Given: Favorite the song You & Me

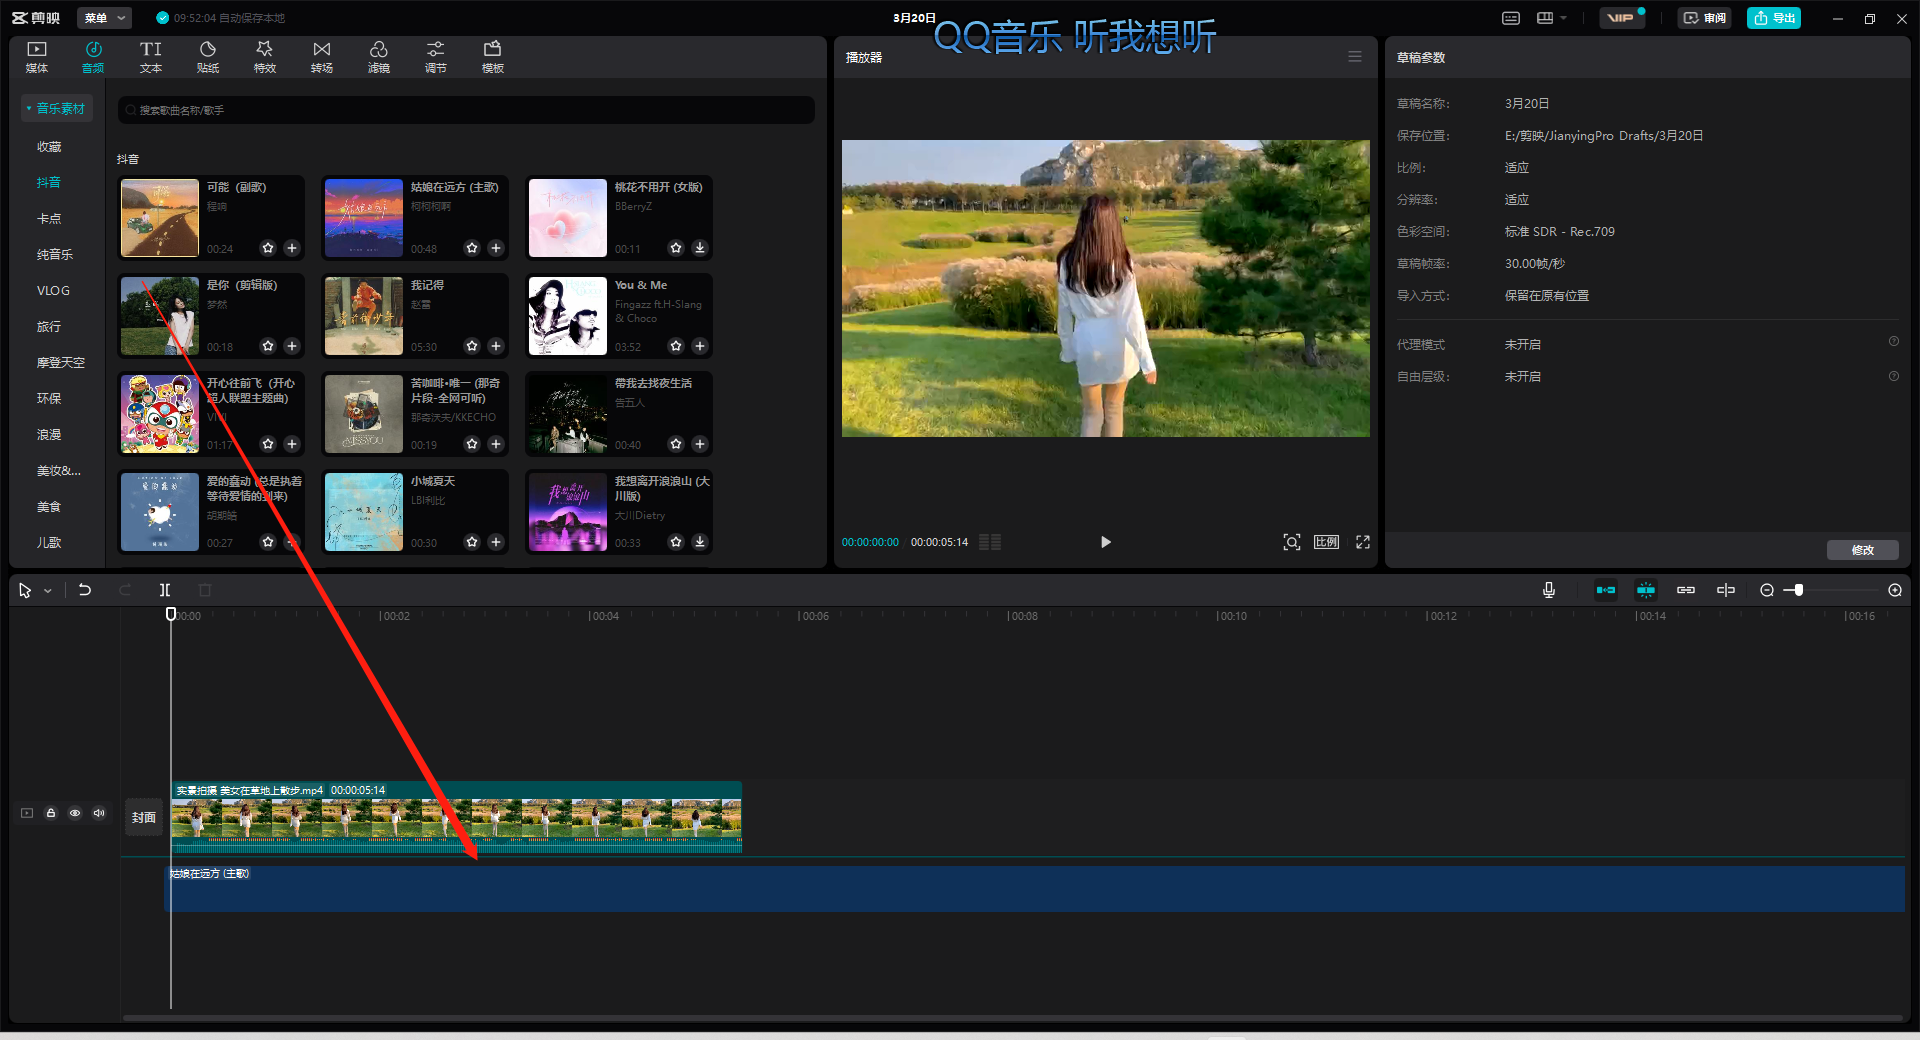Looking at the screenshot, I should 676,346.
